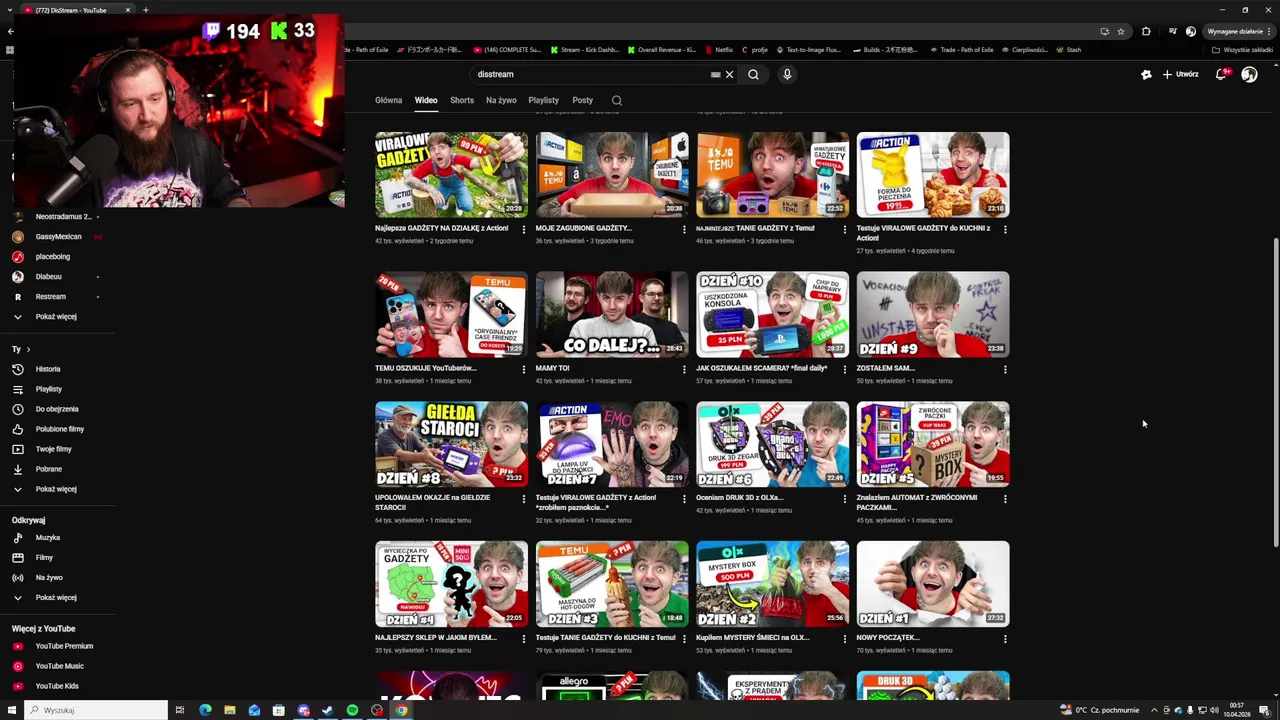Open Muzyka in Odkrywaj section

pos(48,538)
